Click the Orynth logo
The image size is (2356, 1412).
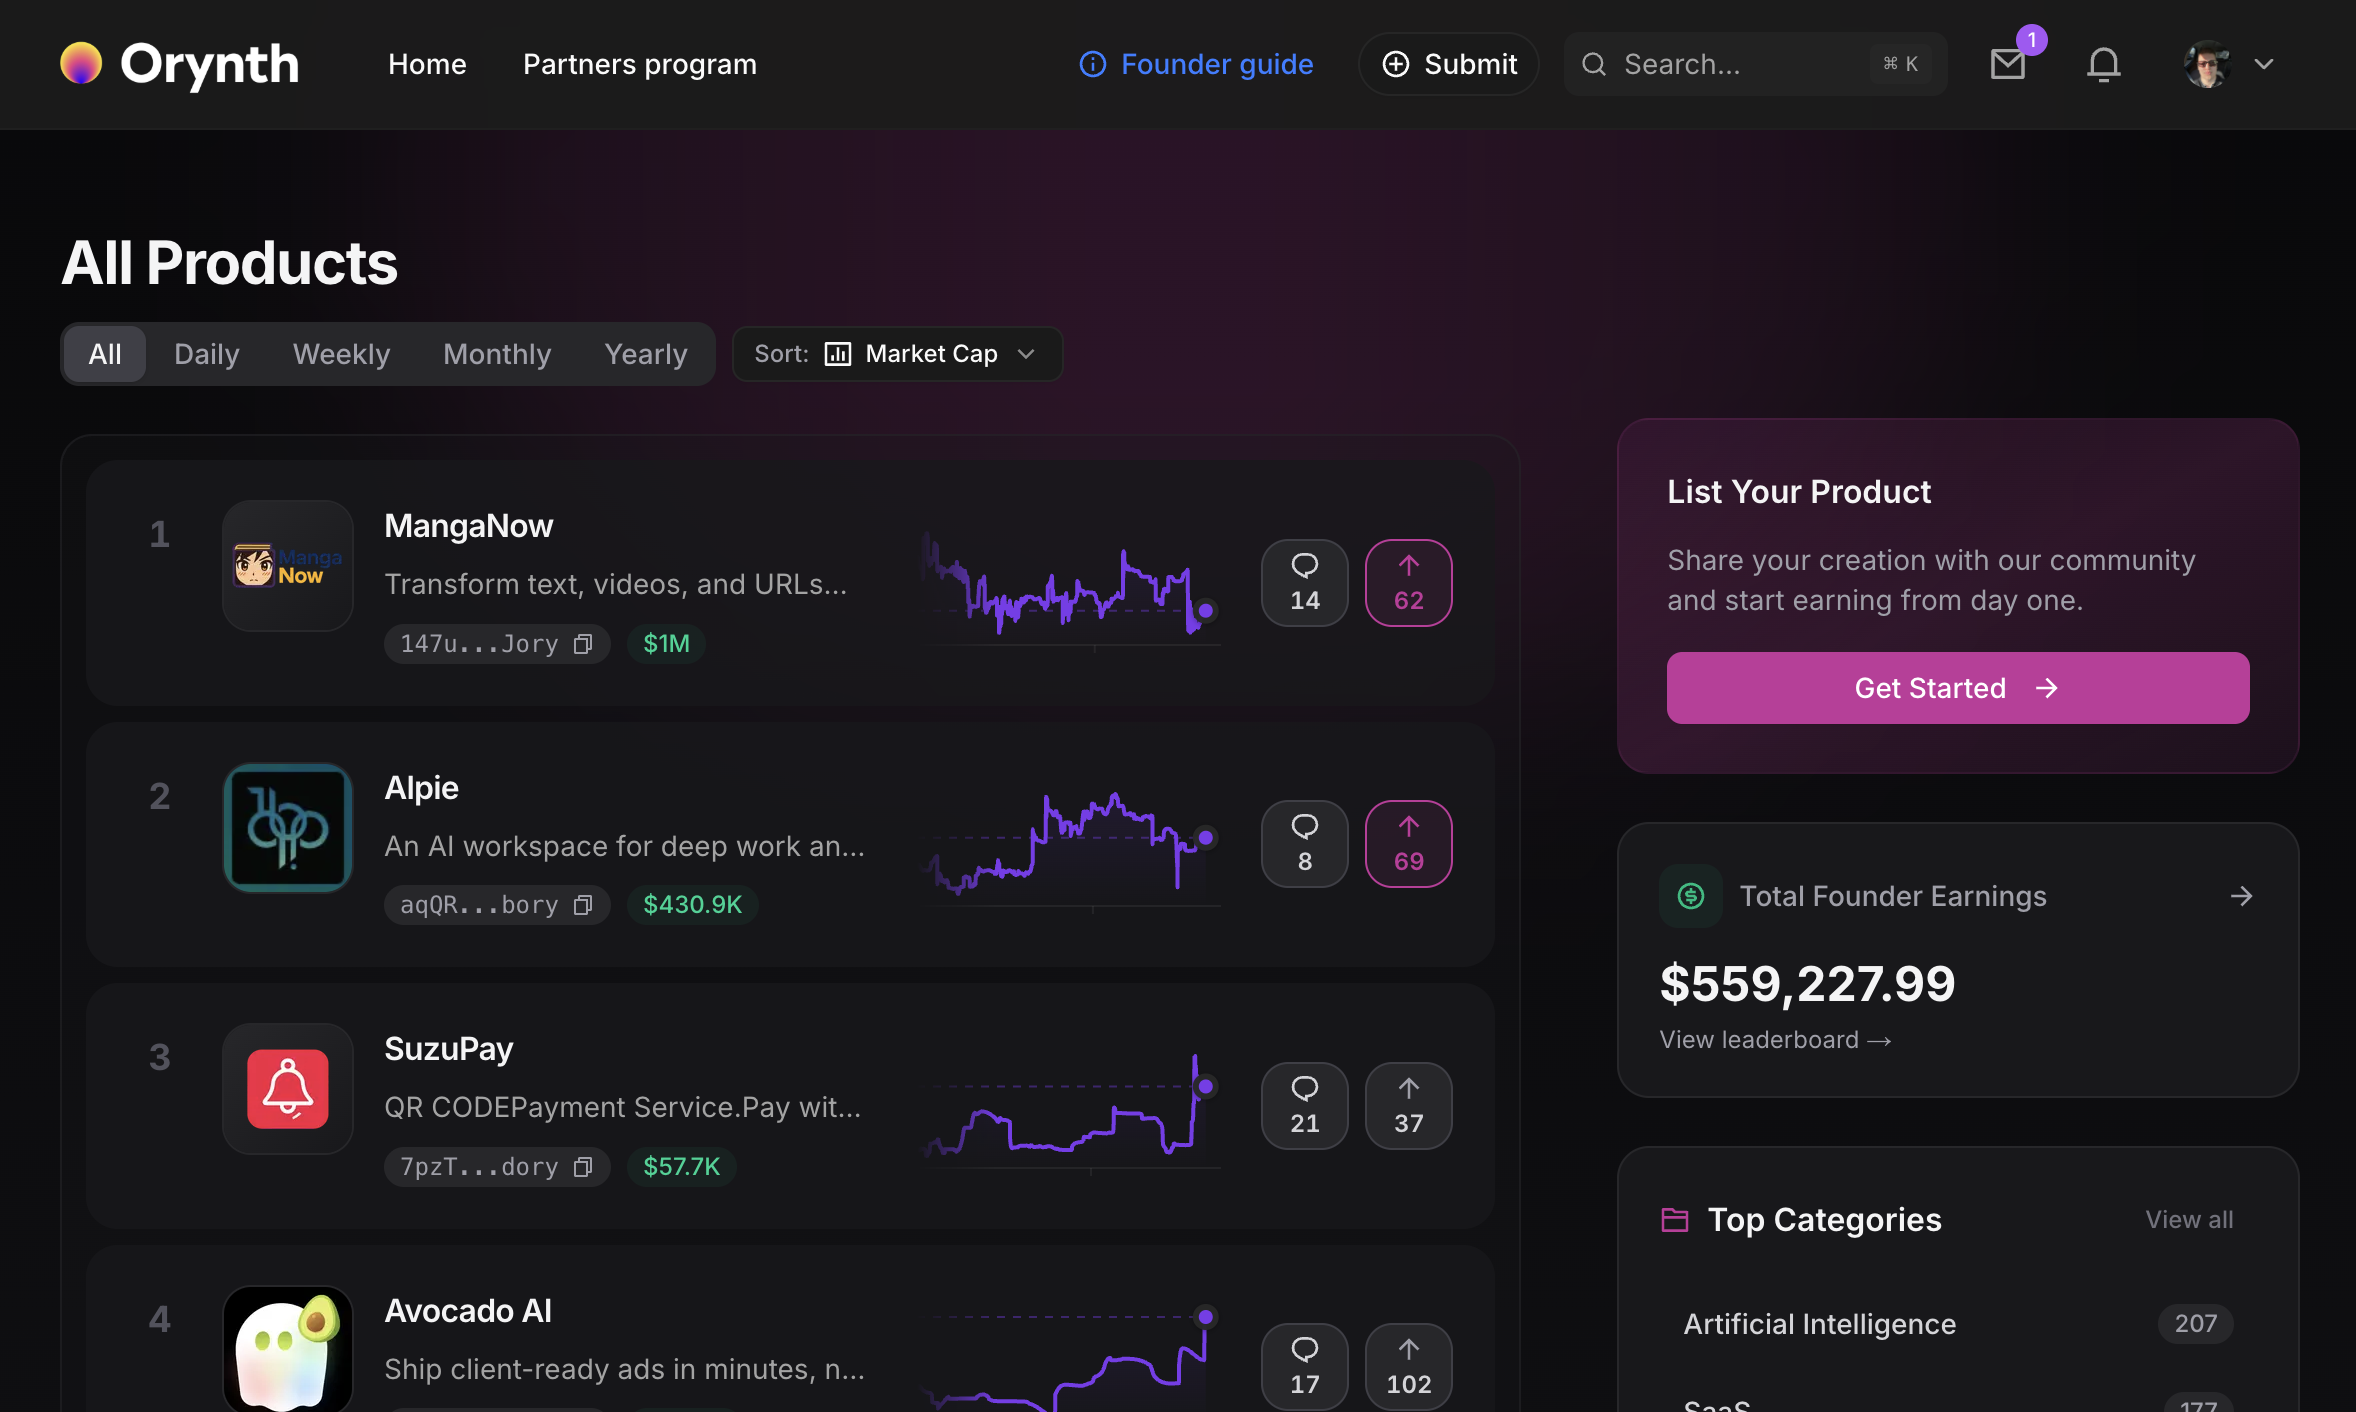coord(180,64)
